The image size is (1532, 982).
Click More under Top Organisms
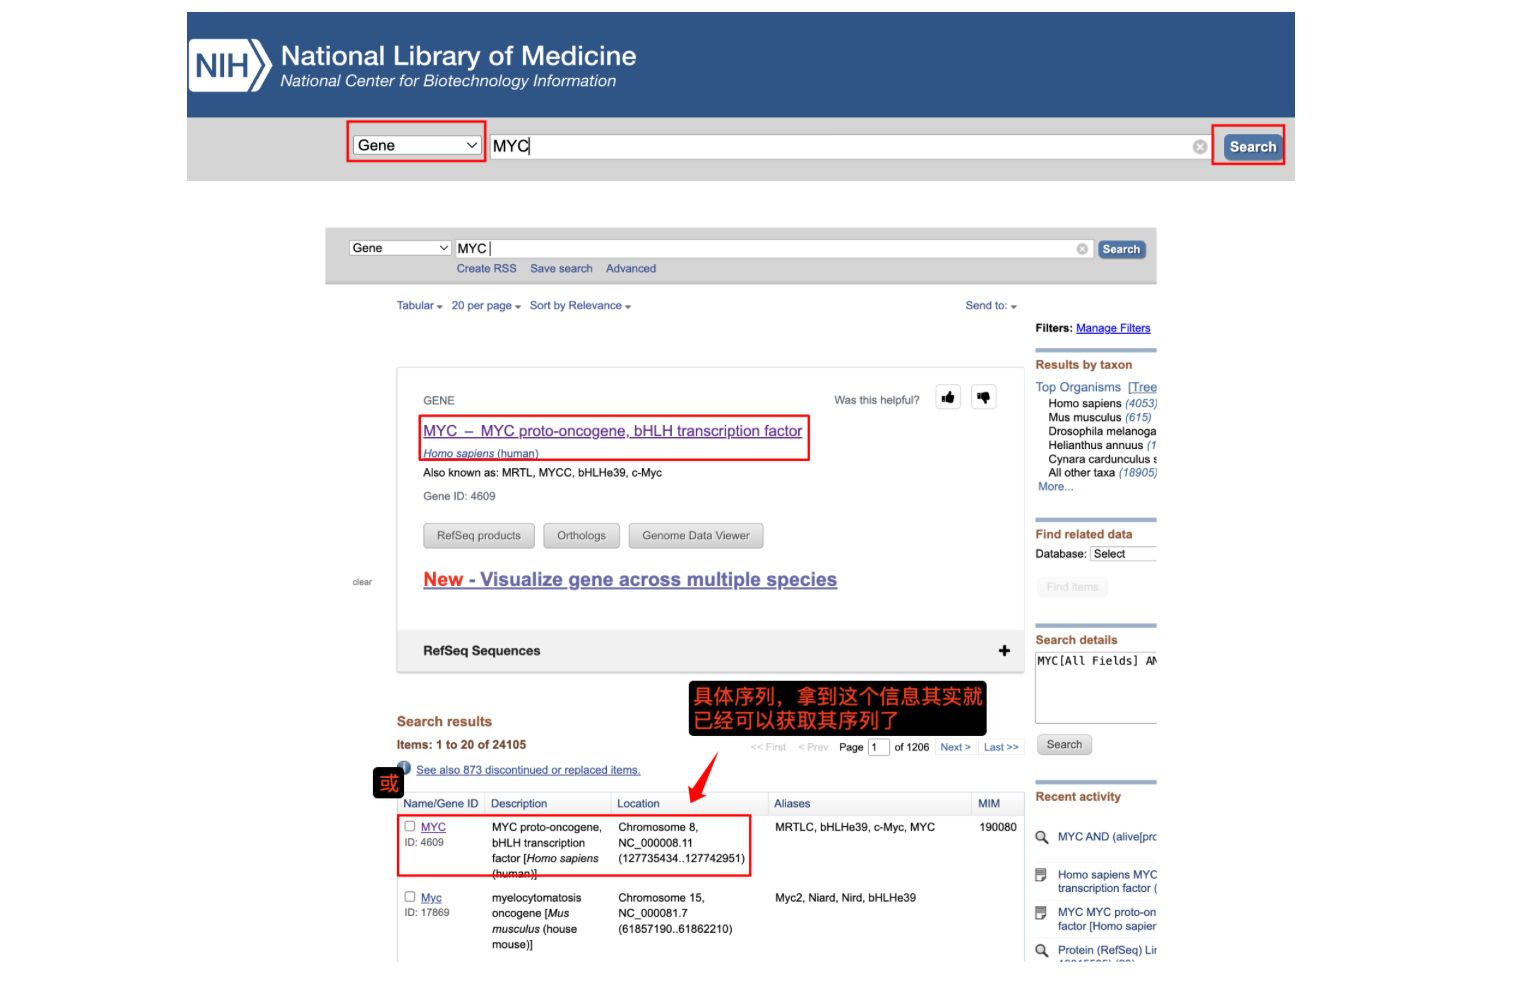[x=1055, y=487]
